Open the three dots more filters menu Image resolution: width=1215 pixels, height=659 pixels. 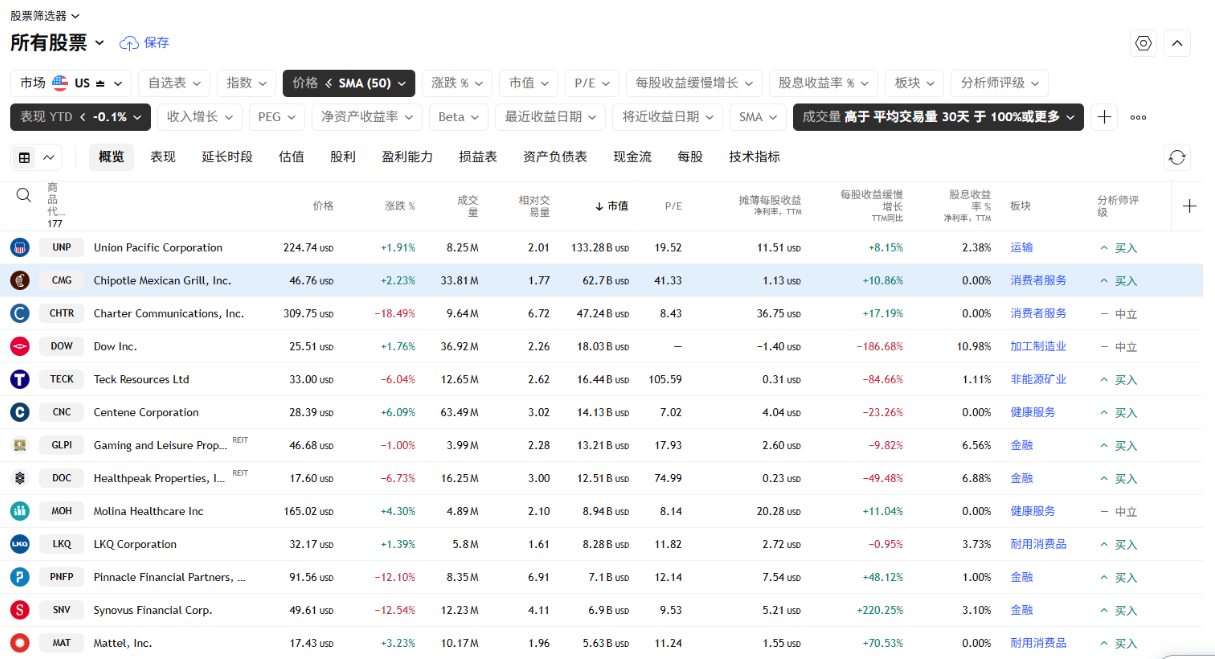1138,117
